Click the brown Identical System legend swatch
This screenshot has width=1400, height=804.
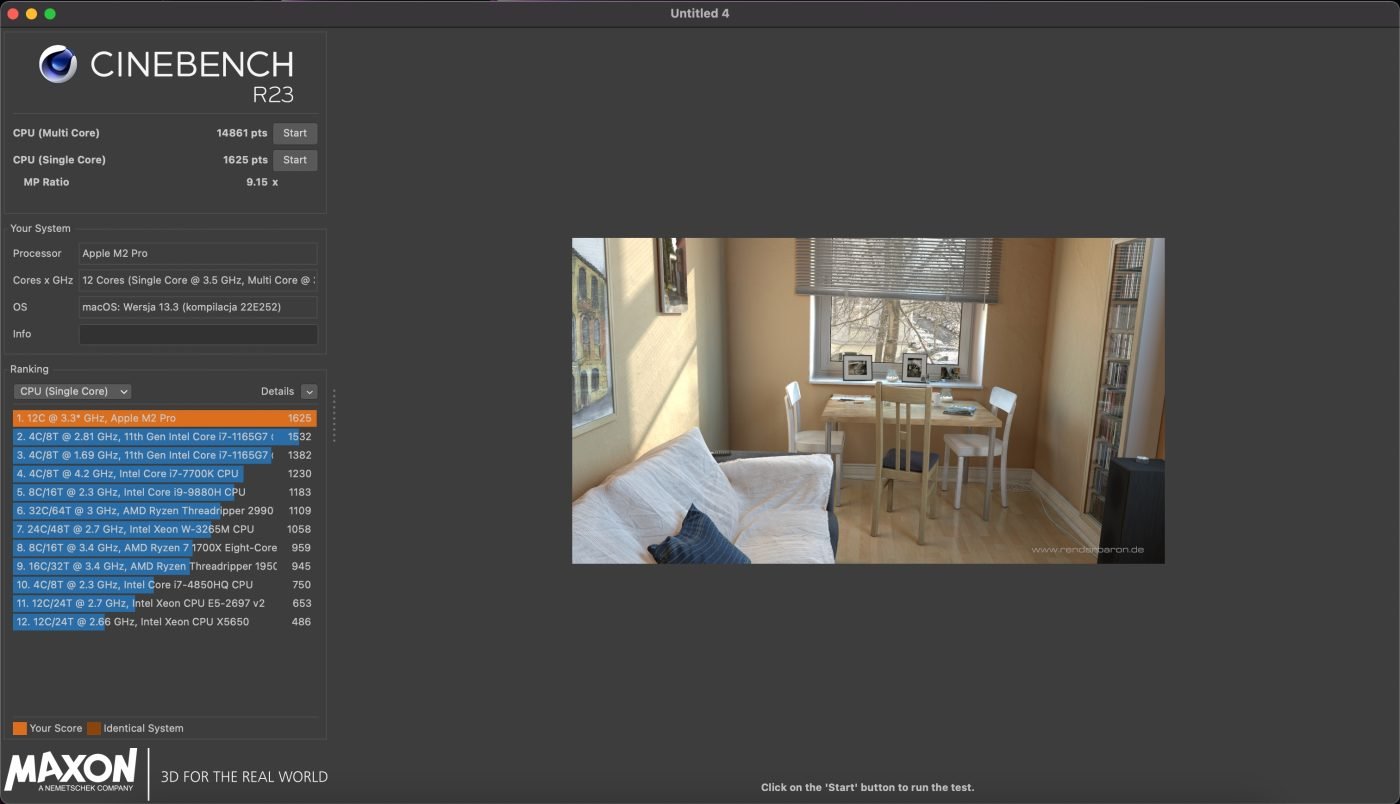click(x=94, y=728)
